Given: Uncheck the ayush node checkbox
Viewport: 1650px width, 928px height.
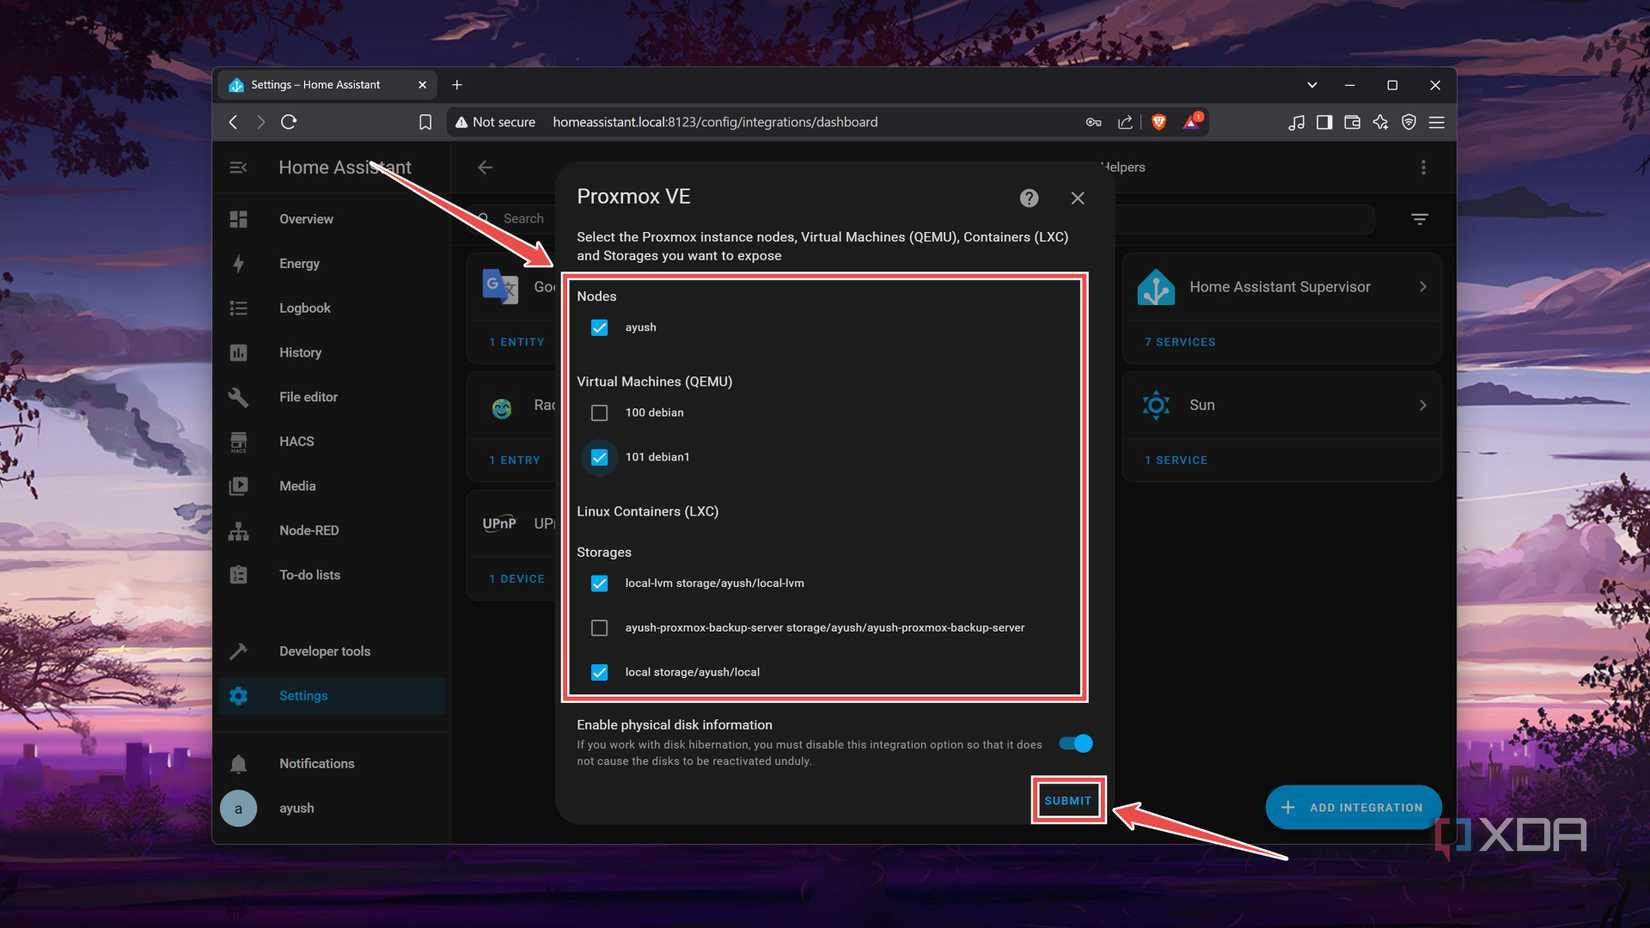Looking at the screenshot, I should (x=599, y=328).
